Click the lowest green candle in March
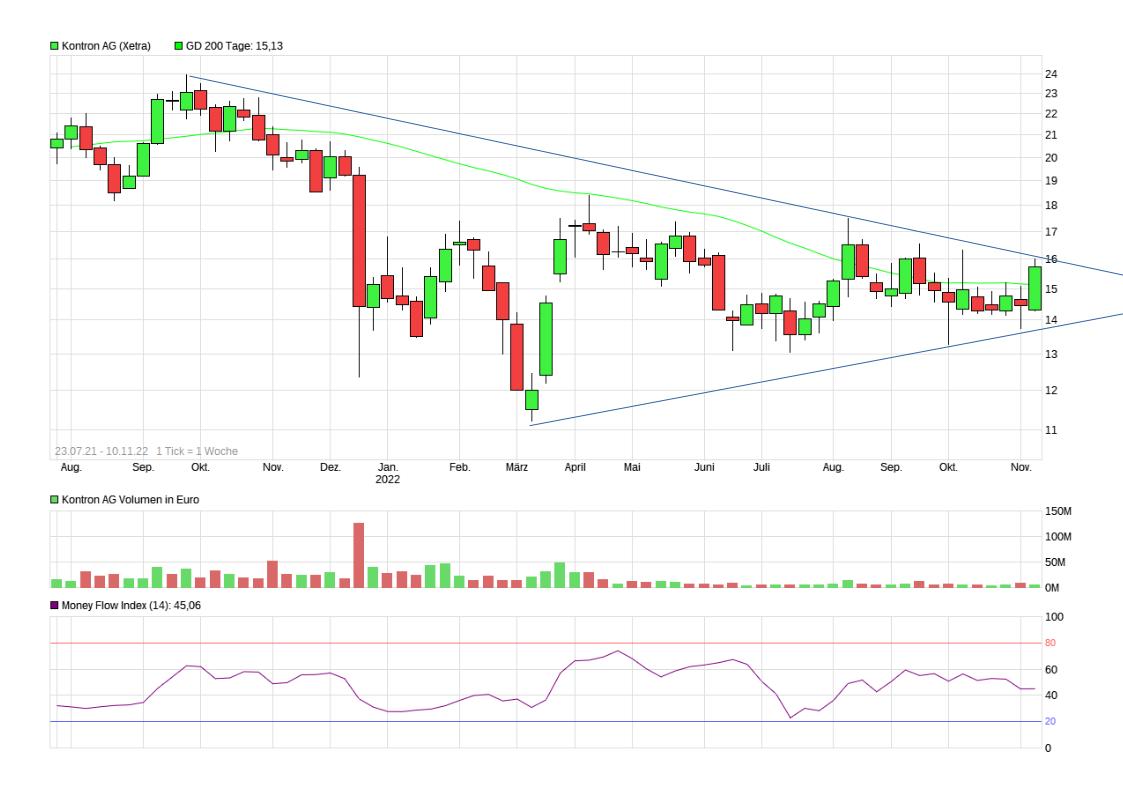The image size is (1123, 794). pyautogui.click(x=532, y=400)
